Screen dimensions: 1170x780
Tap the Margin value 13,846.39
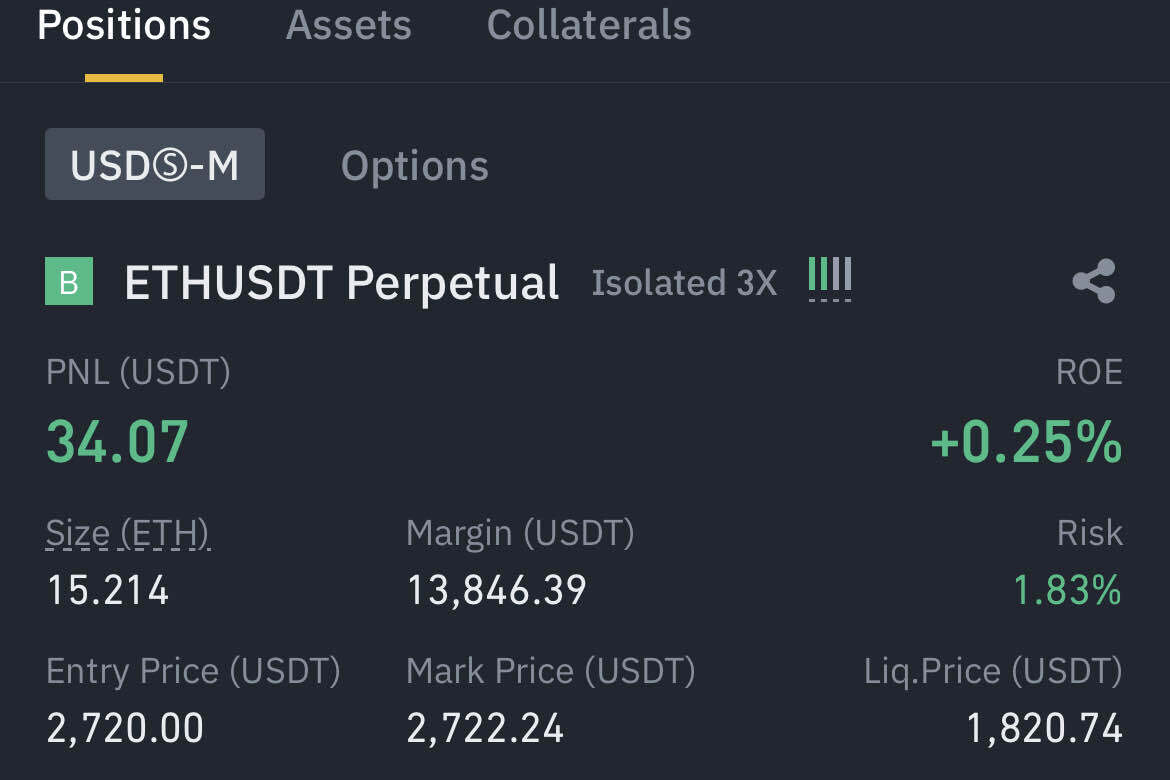pyautogui.click(x=496, y=591)
